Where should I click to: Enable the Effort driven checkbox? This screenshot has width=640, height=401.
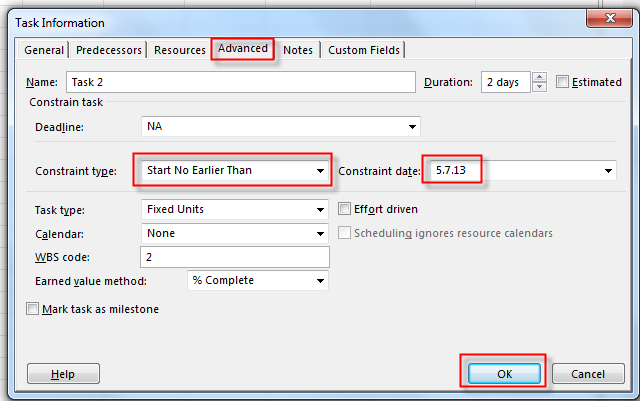tap(345, 210)
